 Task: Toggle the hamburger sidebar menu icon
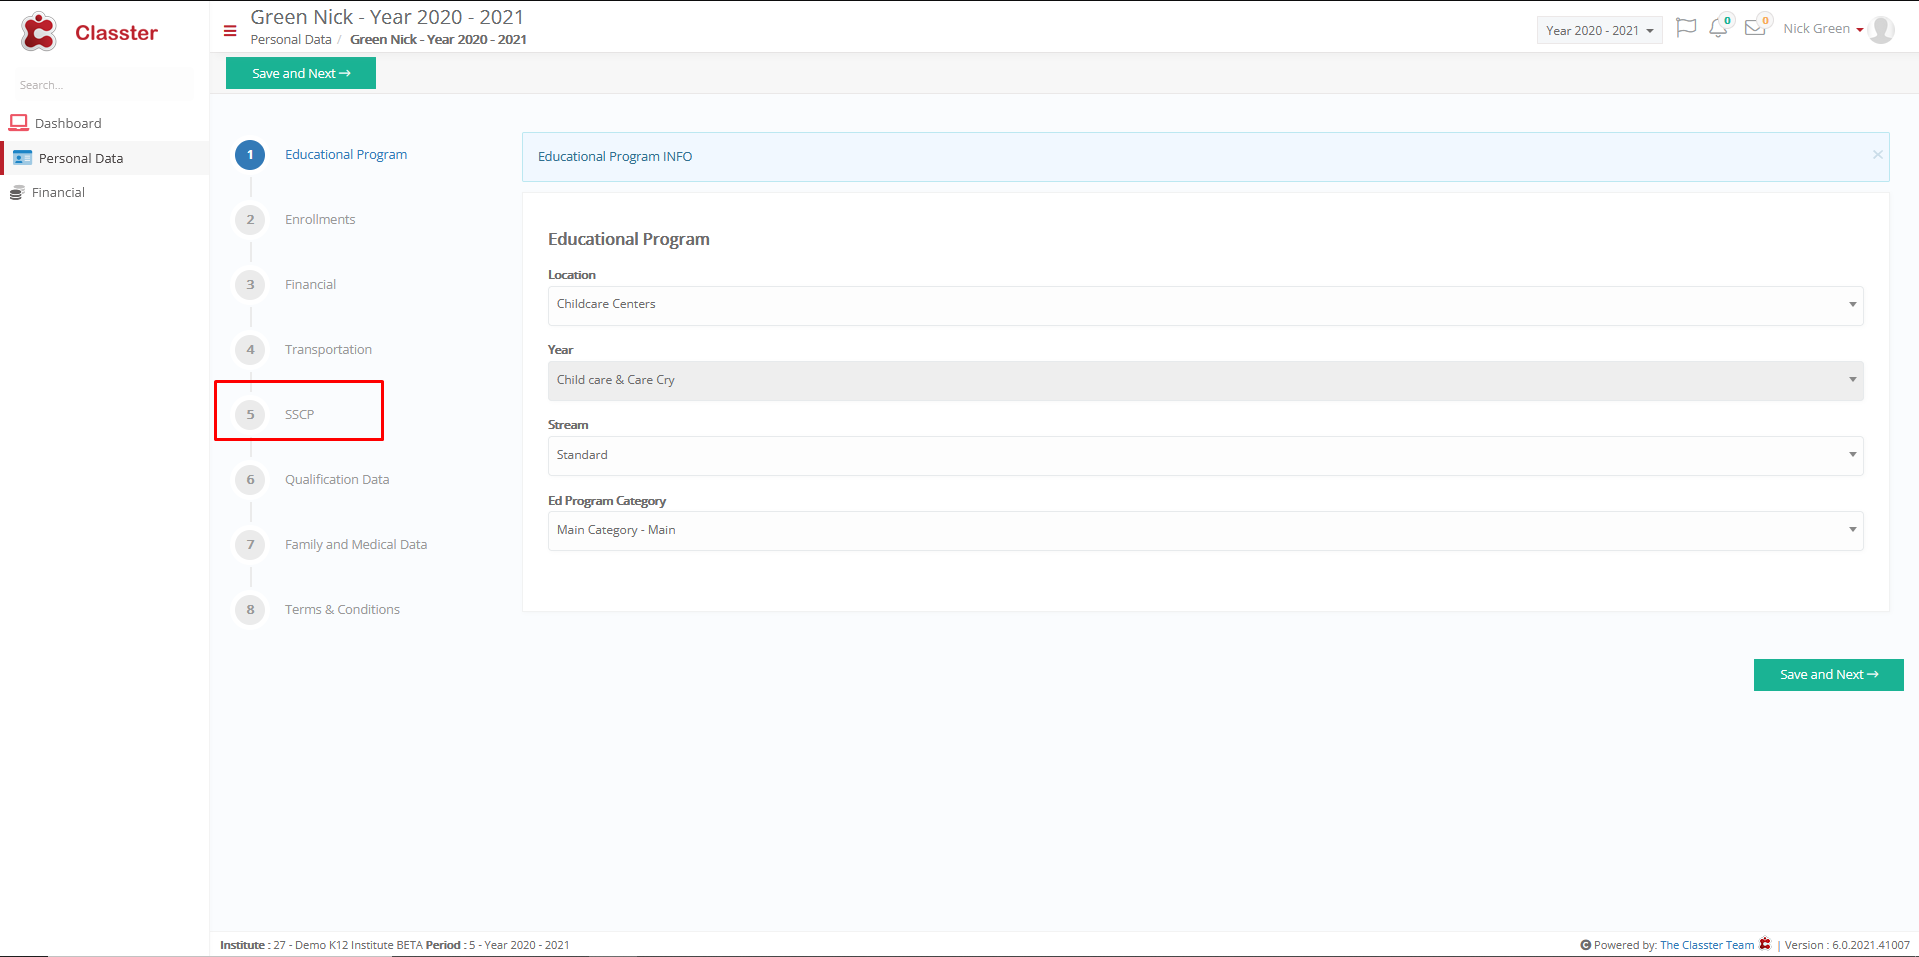(x=230, y=31)
